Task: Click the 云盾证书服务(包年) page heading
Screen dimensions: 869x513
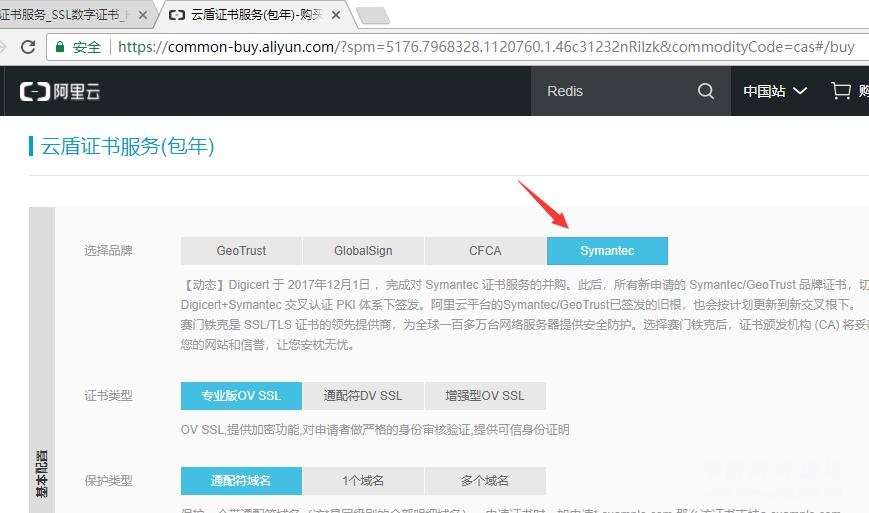Action: click(x=127, y=146)
